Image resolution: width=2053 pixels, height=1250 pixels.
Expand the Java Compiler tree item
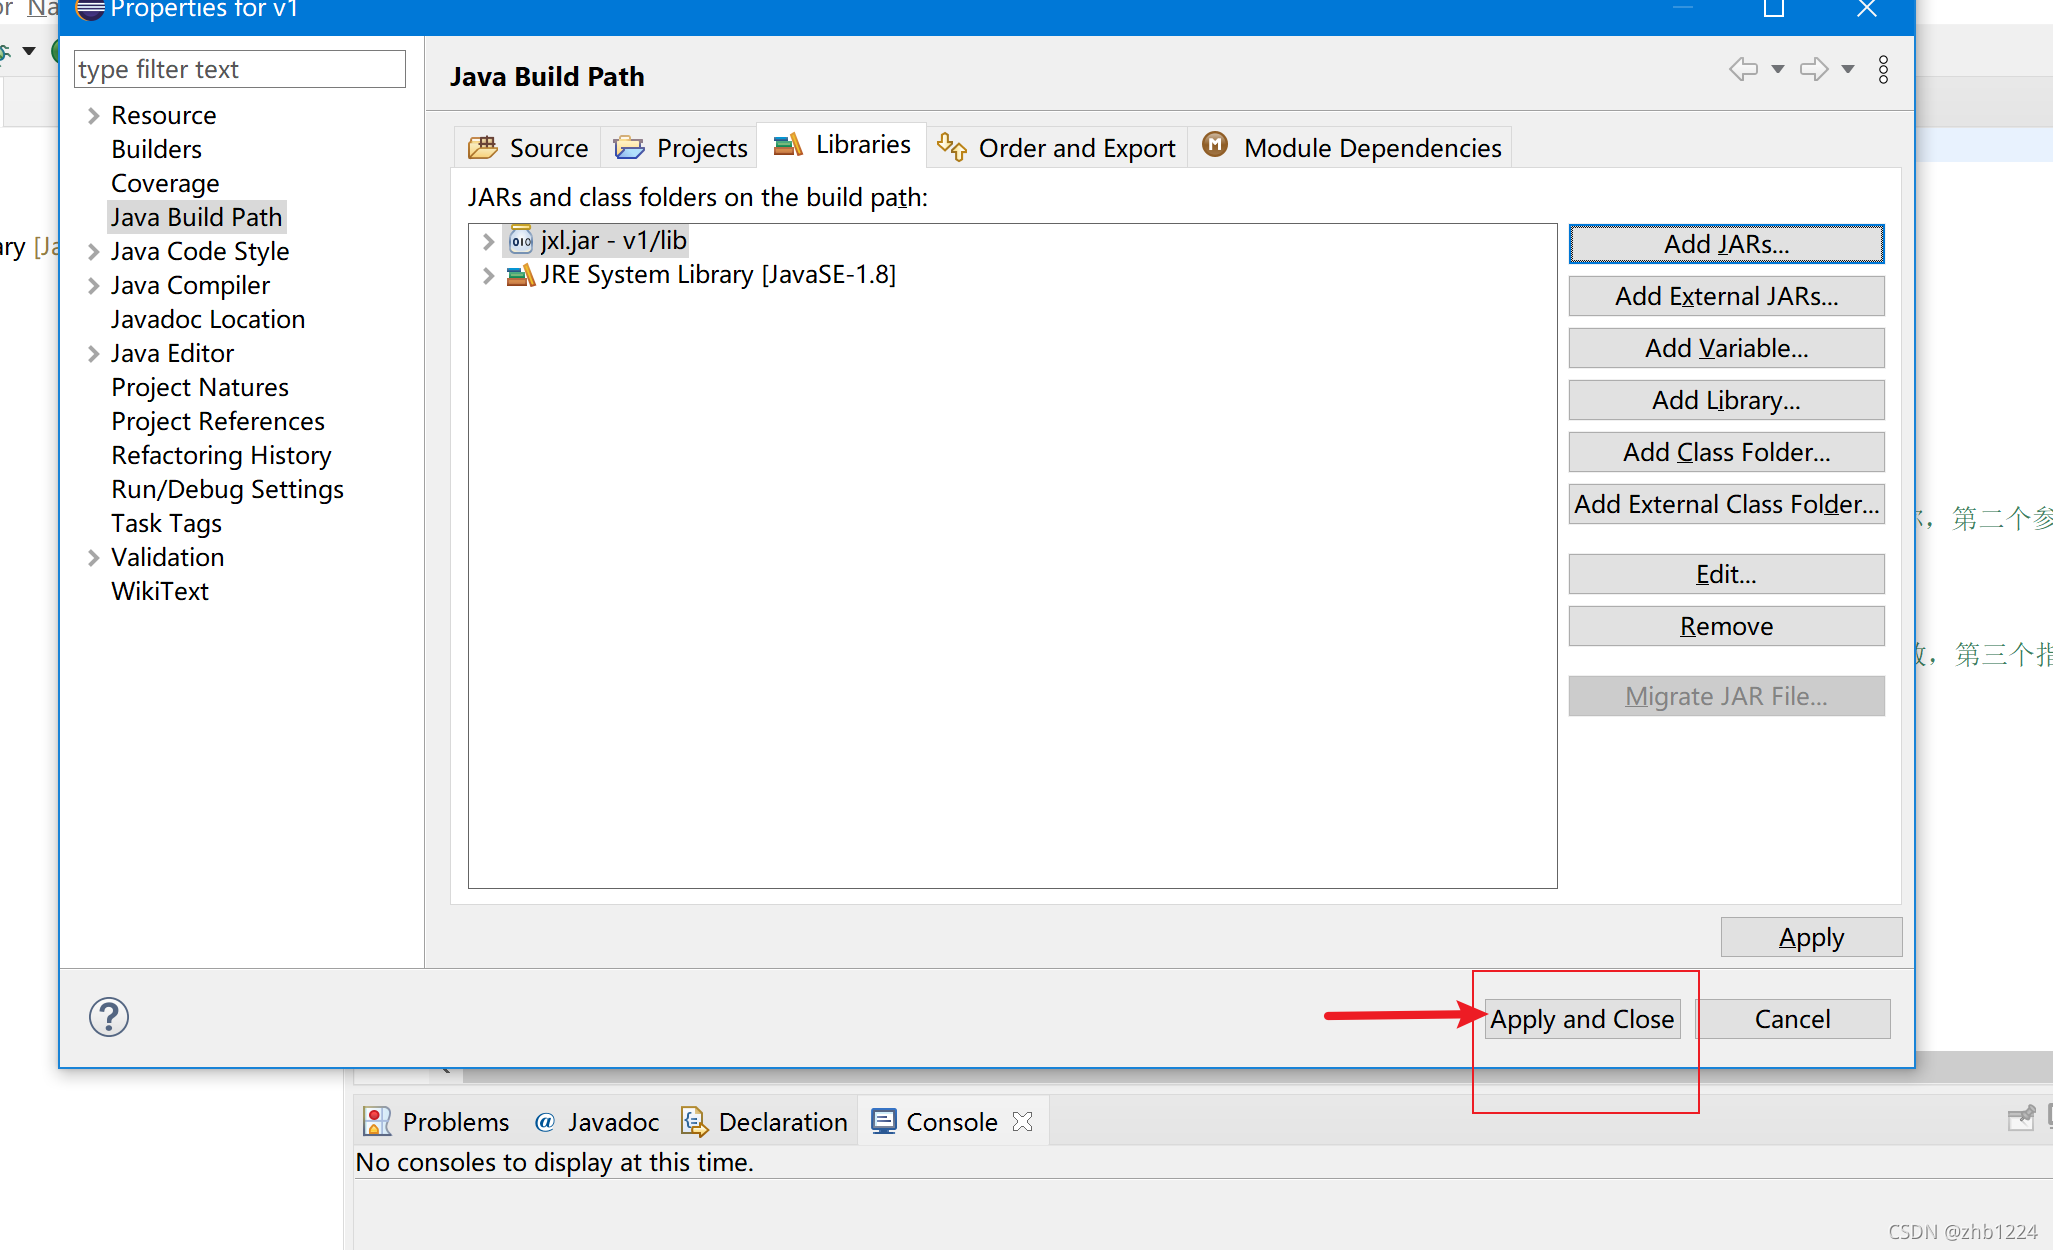click(93, 286)
